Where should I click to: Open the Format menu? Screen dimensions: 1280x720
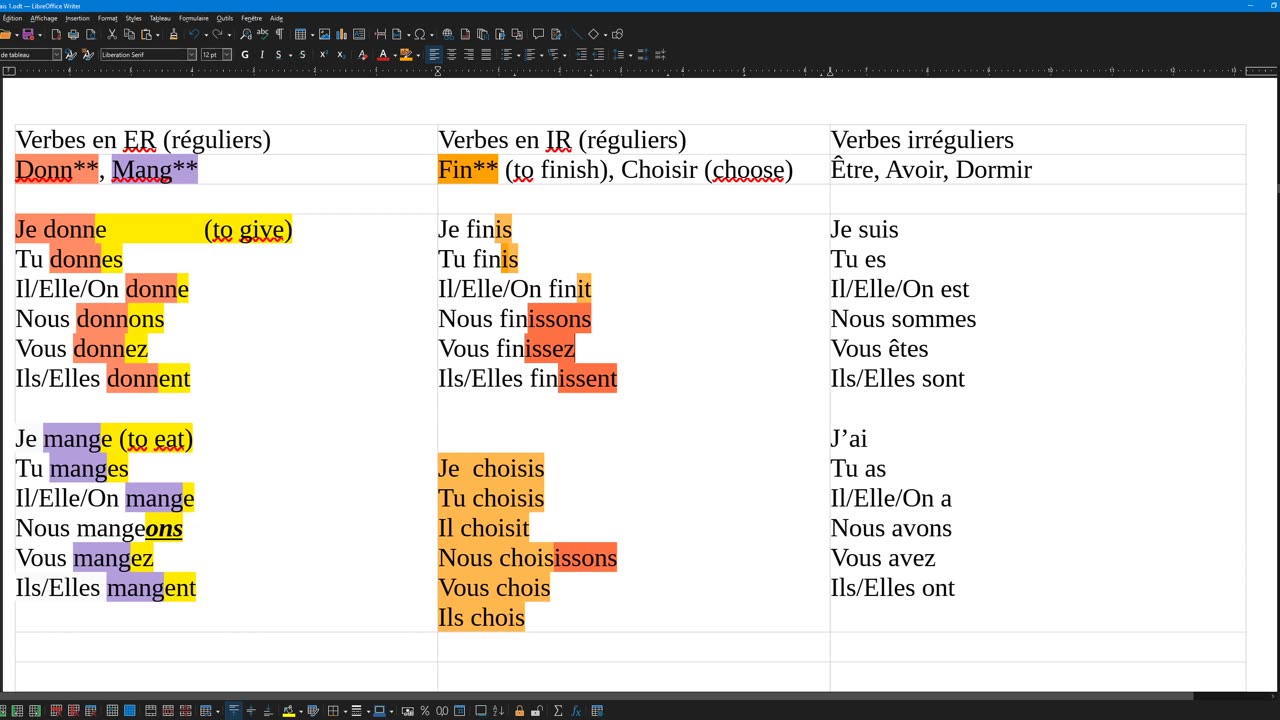107,18
